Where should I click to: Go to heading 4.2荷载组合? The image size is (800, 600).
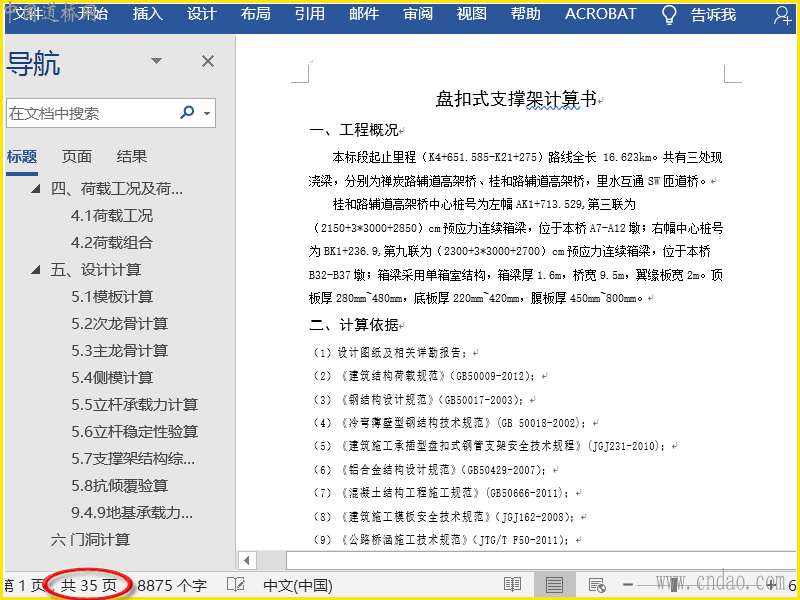112,243
